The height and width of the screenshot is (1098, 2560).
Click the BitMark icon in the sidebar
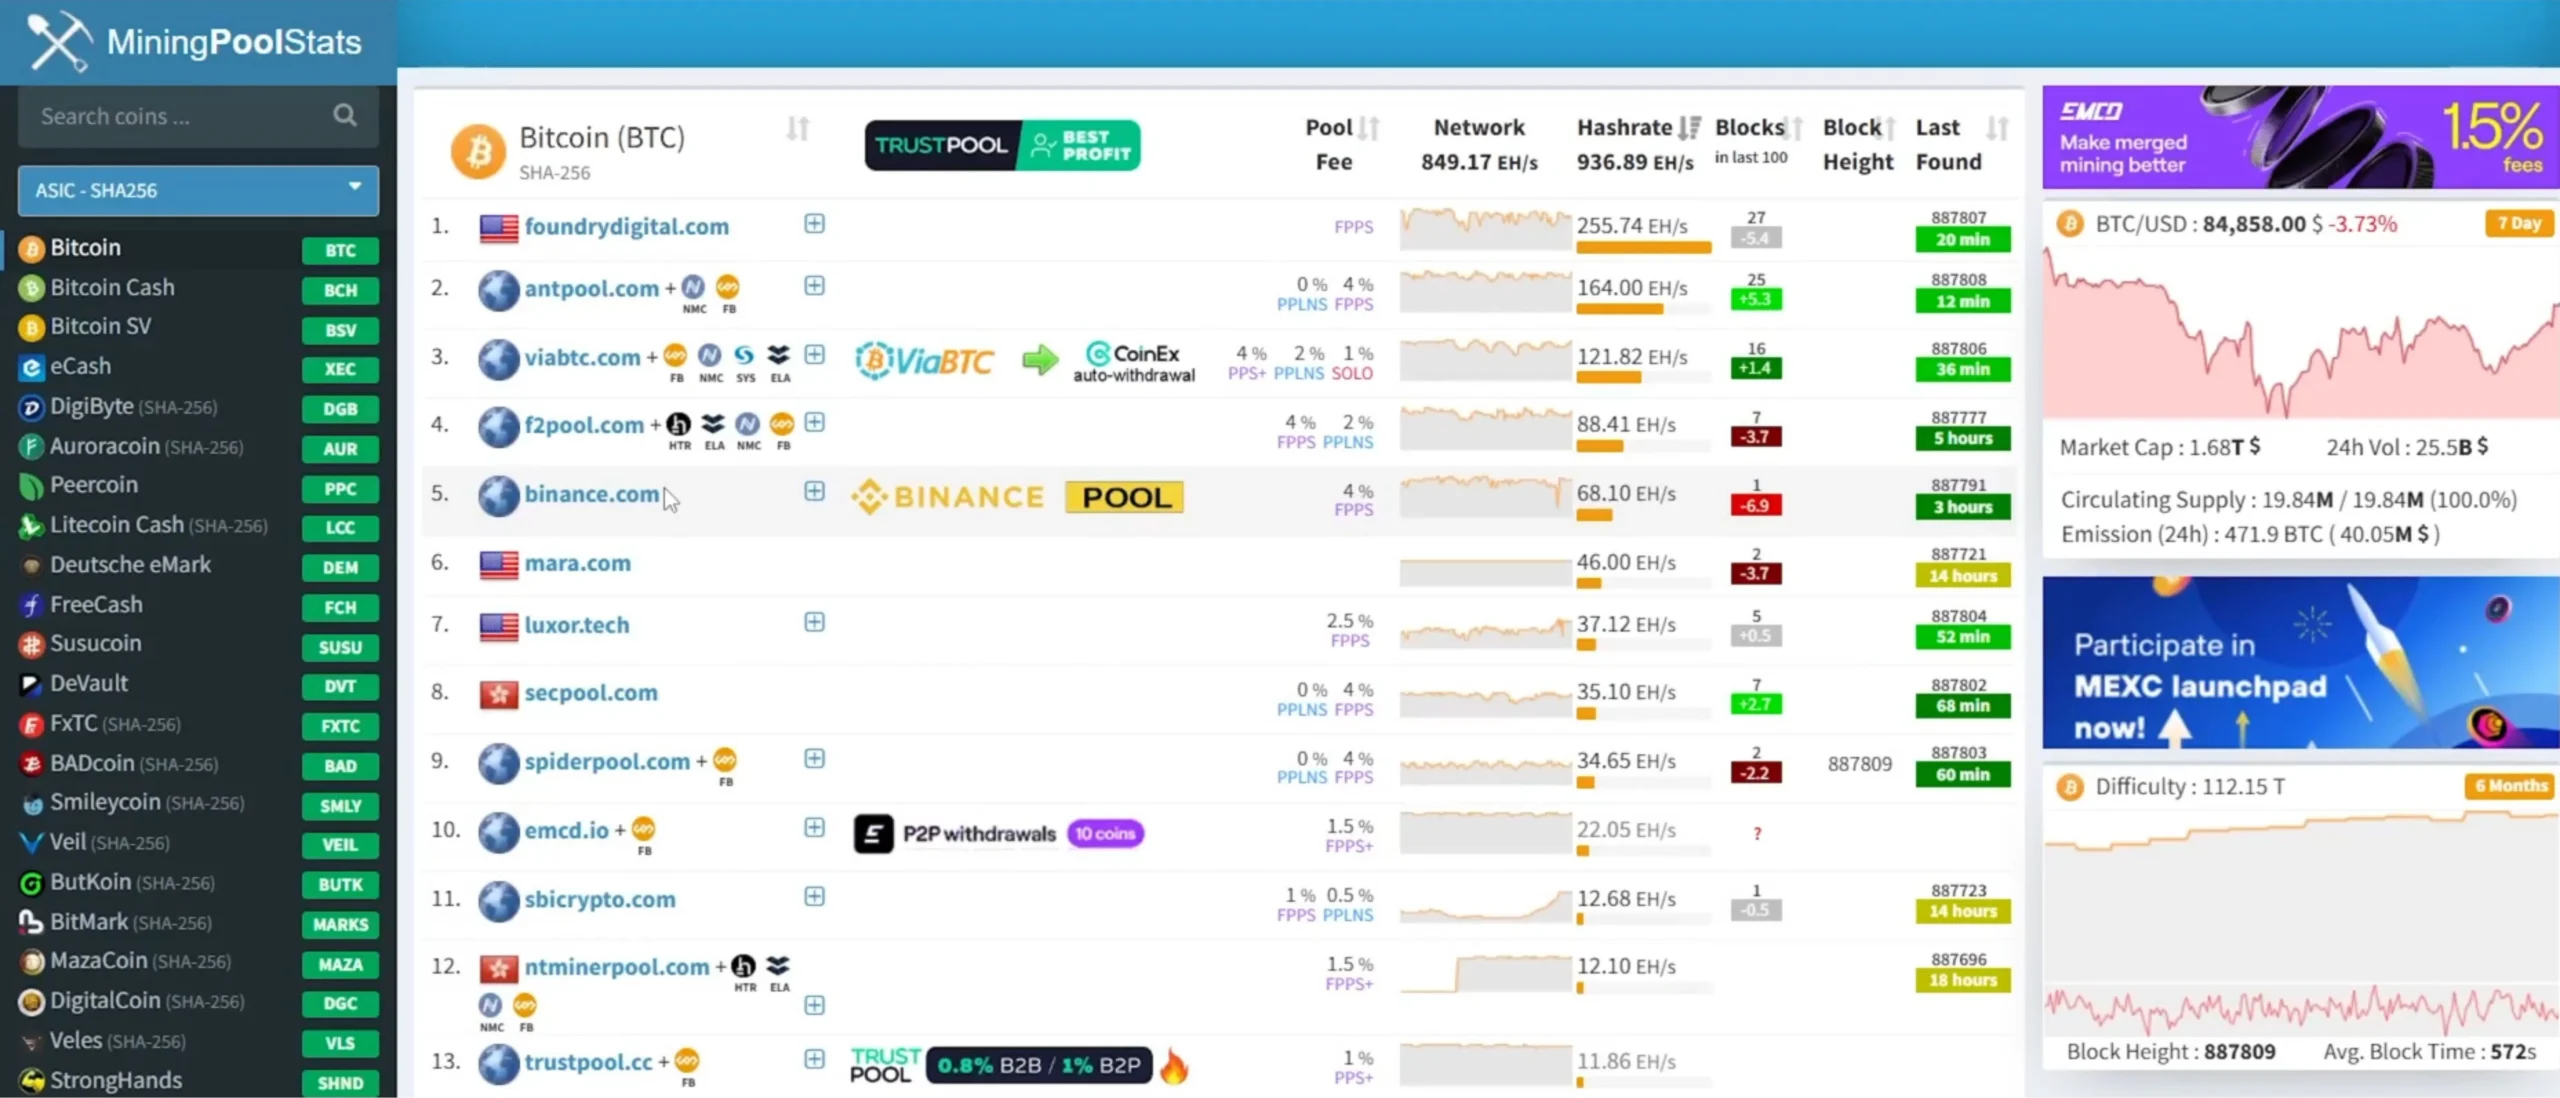tap(32, 922)
